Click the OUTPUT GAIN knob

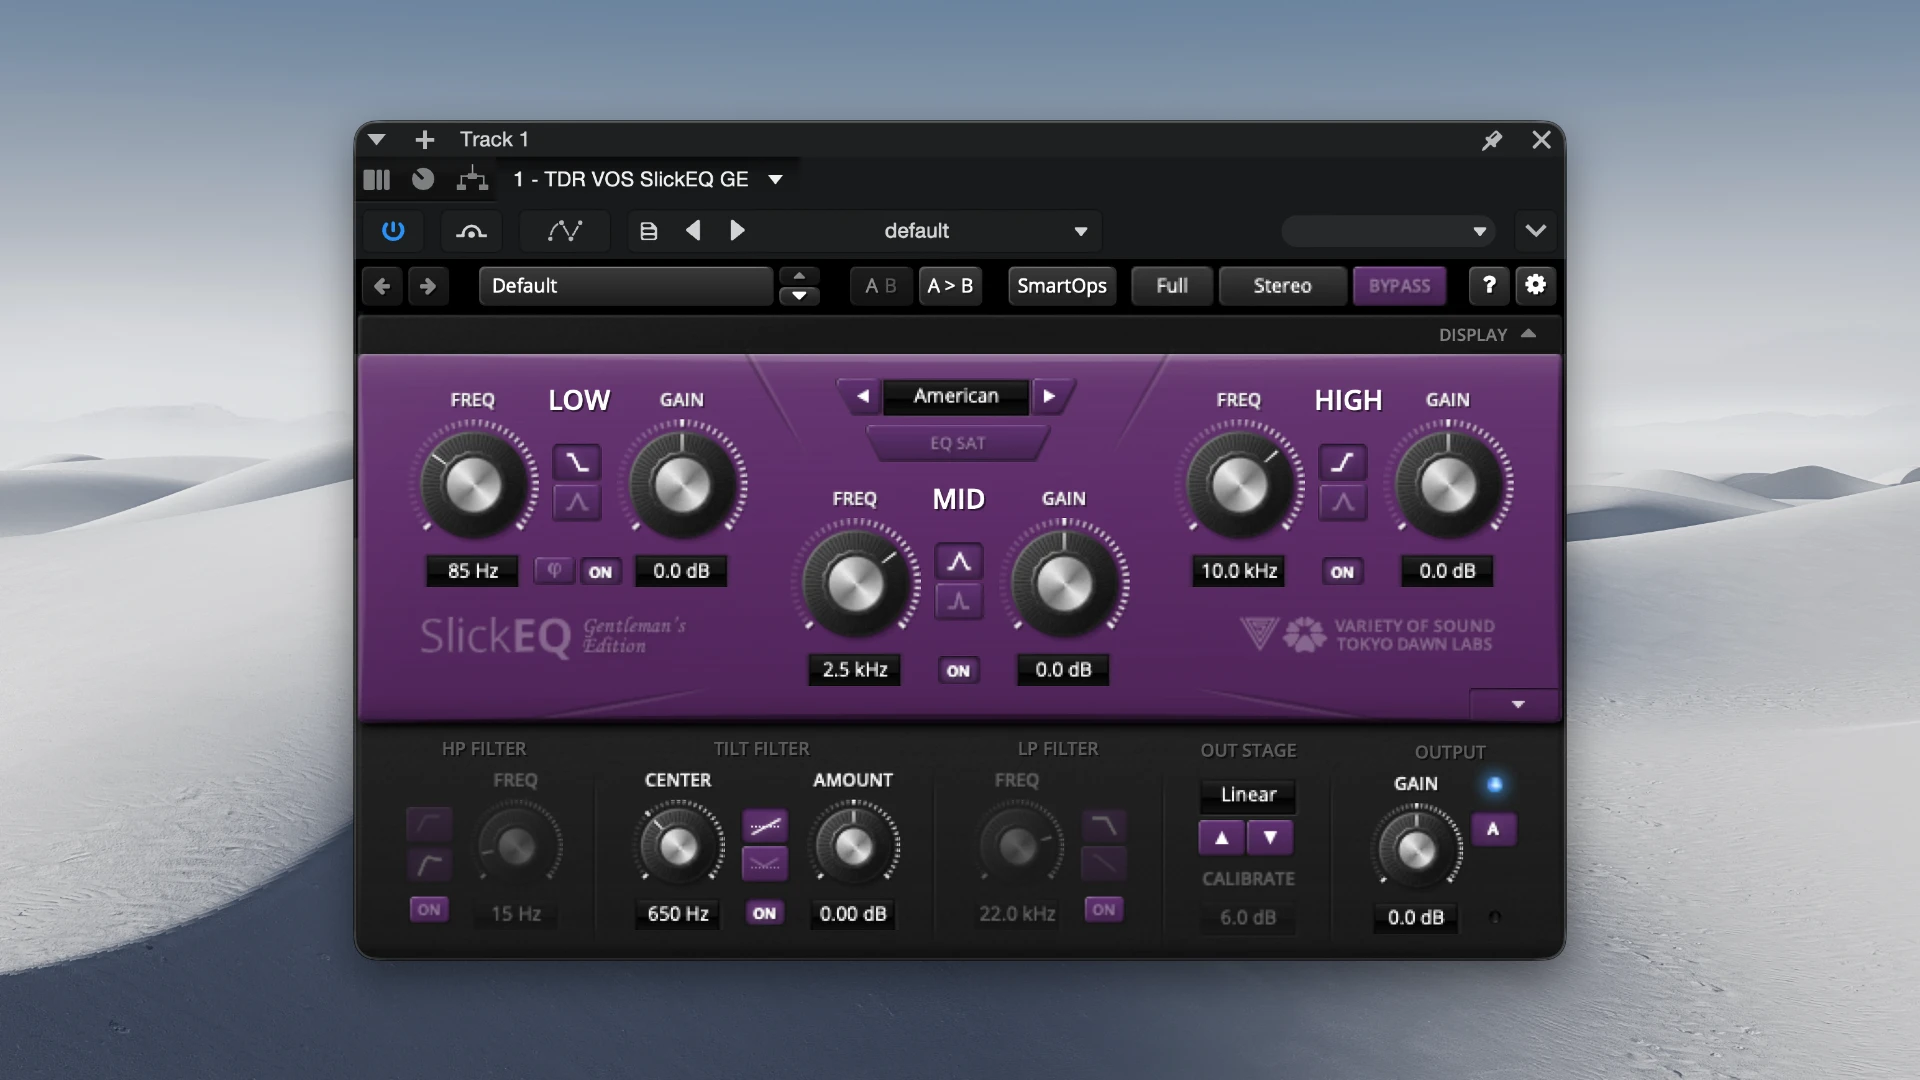pos(1416,850)
